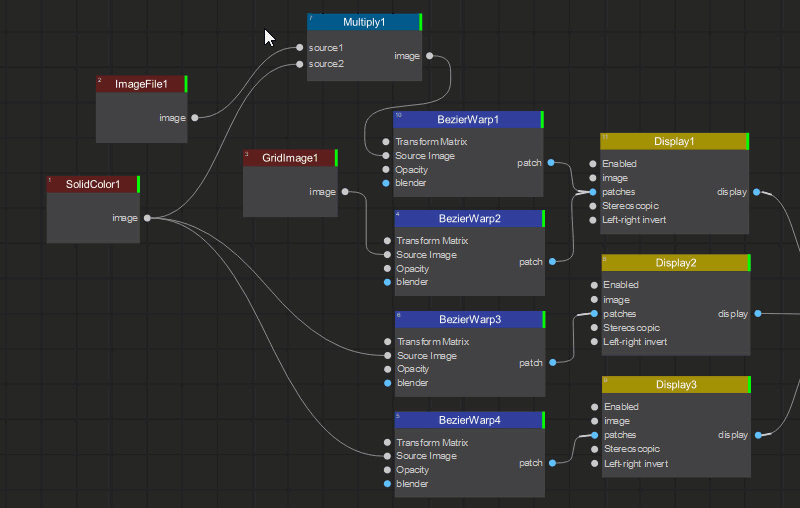800x508 pixels.
Task: Click BezierWarp1 Transform Matrix input port
Action: pyautogui.click(x=386, y=142)
